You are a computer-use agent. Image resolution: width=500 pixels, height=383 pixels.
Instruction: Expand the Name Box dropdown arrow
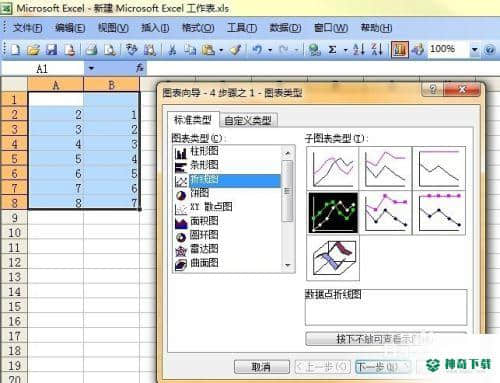[x=91, y=69]
